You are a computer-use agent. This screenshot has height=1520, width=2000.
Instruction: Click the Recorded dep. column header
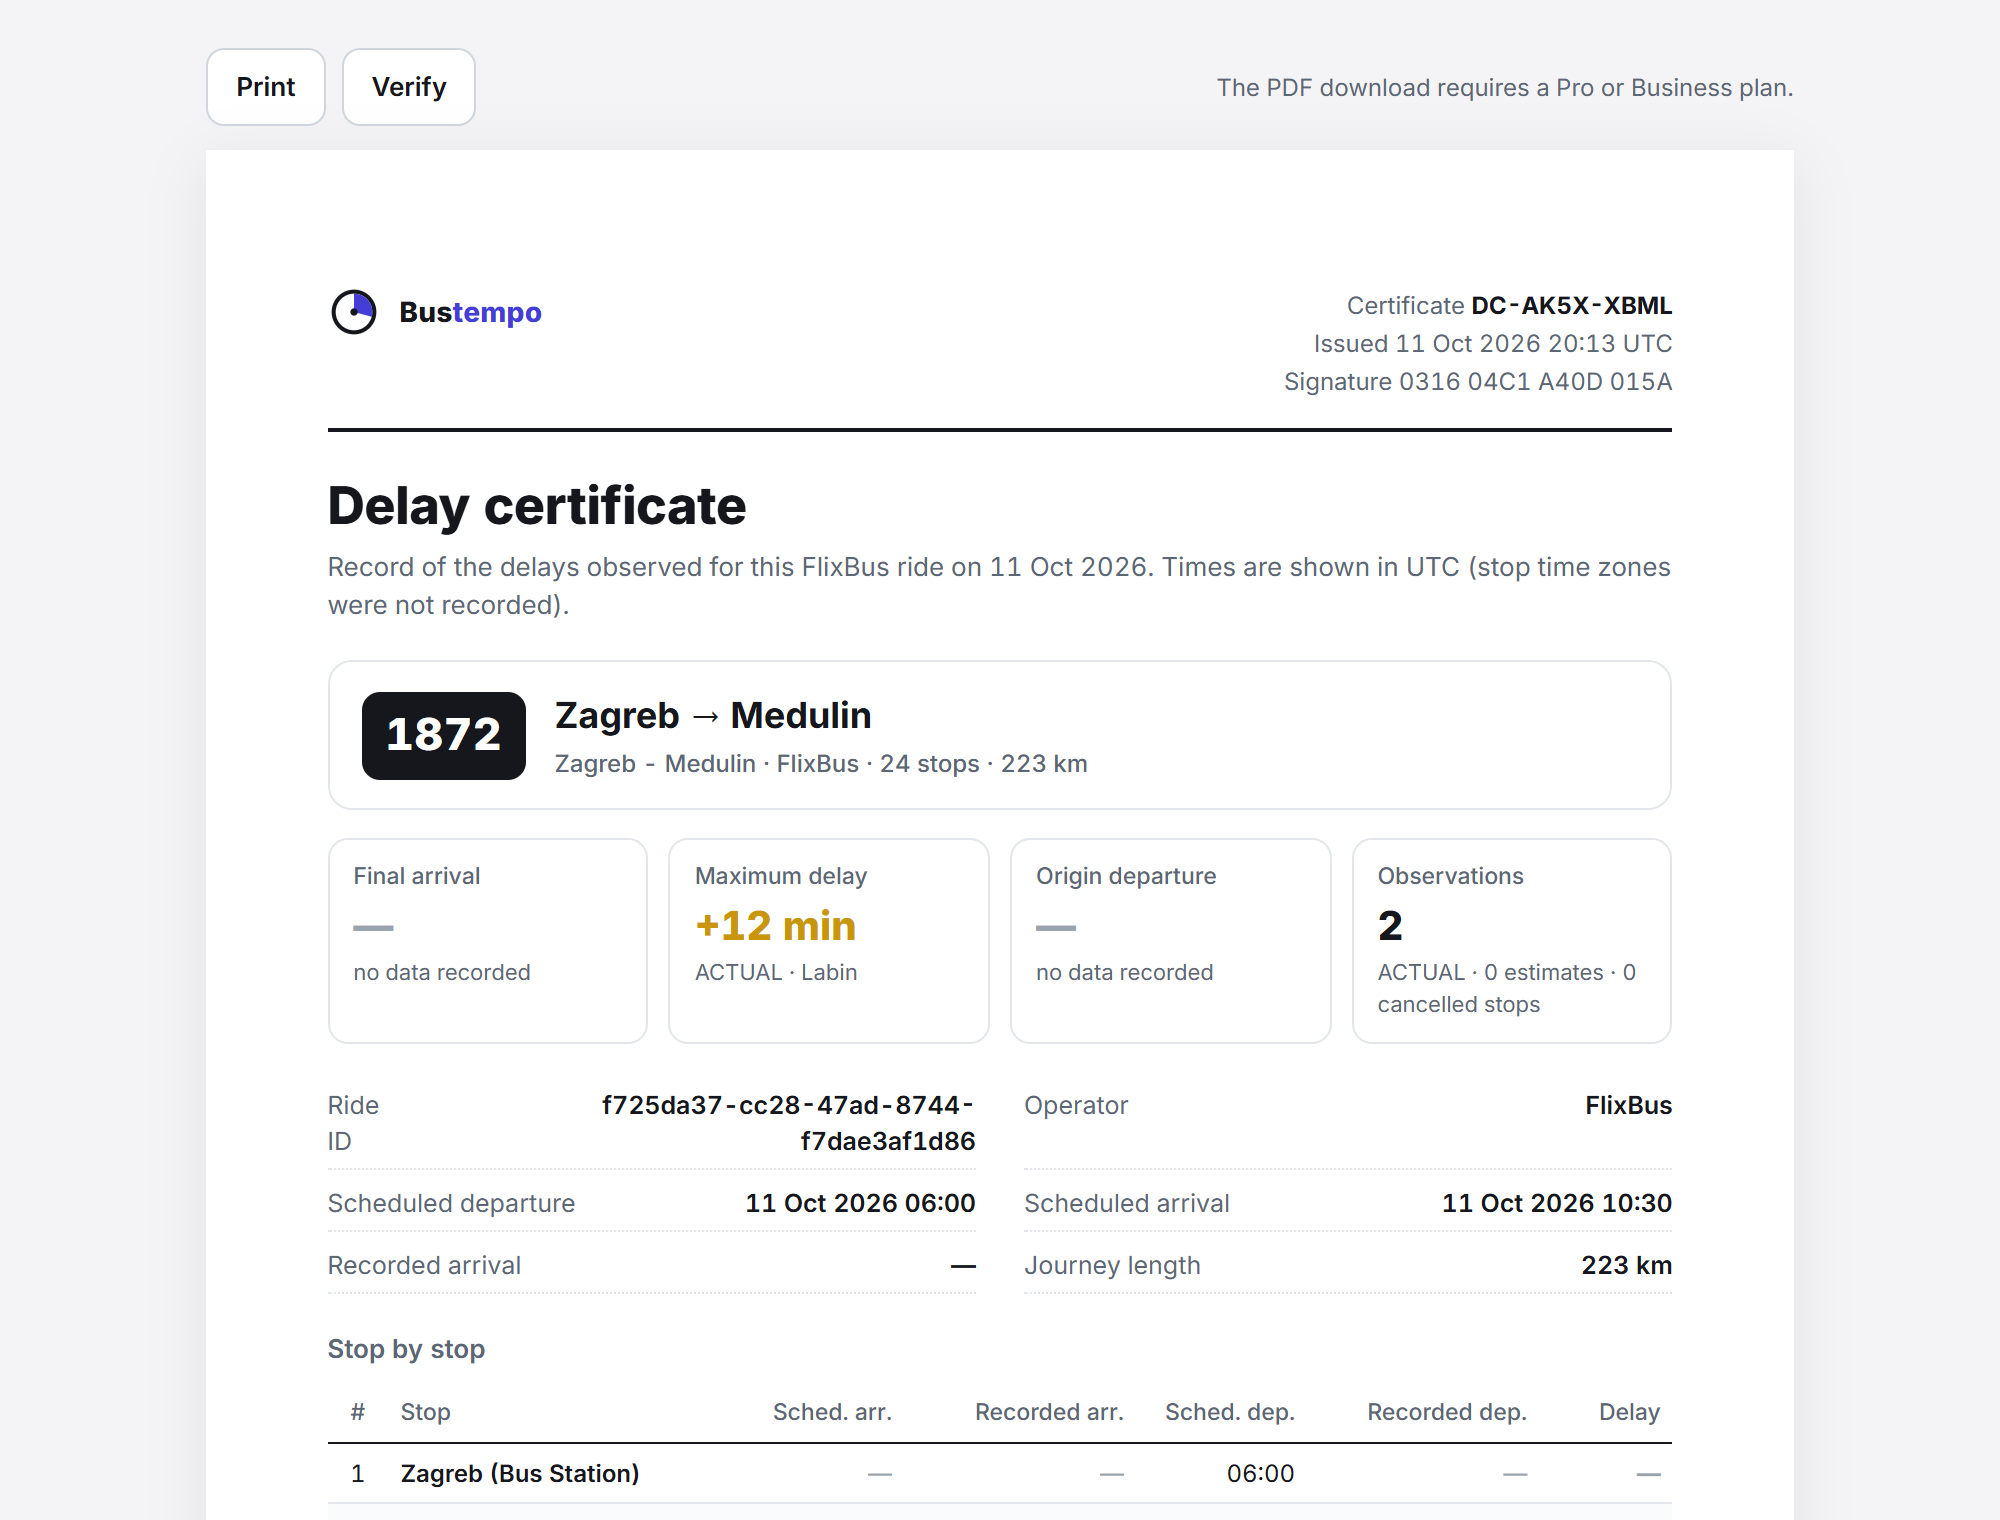[x=1447, y=1412]
